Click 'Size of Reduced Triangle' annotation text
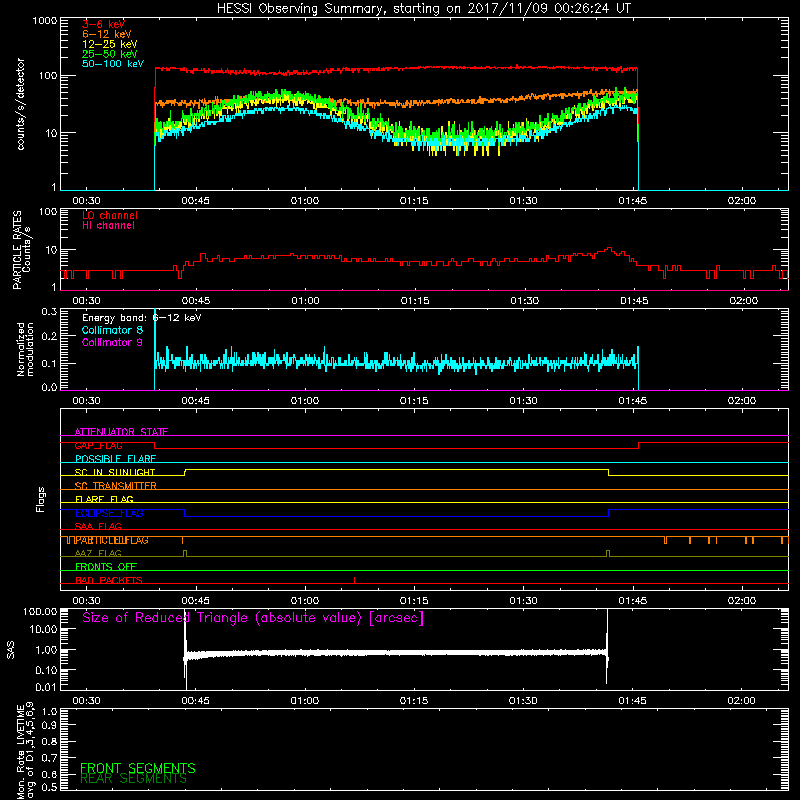Image resolution: width=800 pixels, height=800 pixels. pyautogui.click(x=253, y=618)
